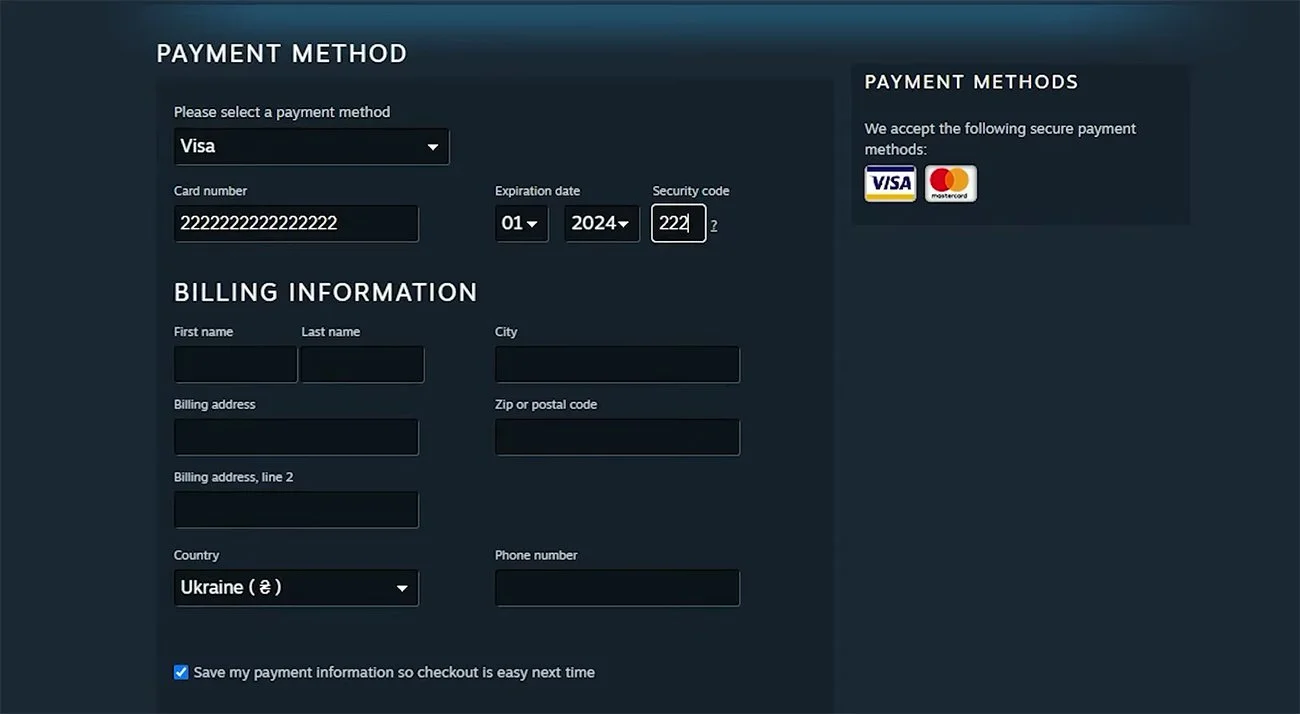This screenshot has height=714, width=1300.
Task: Click the Phone number field
Action: (617, 587)
